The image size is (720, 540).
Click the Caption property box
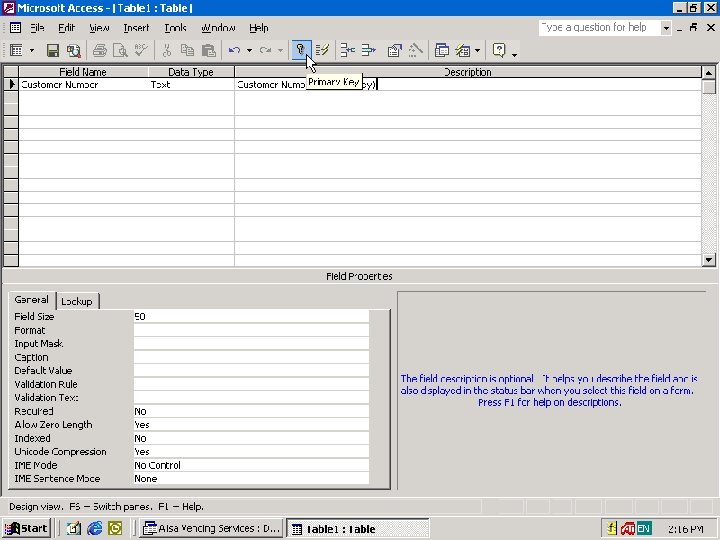251,357
